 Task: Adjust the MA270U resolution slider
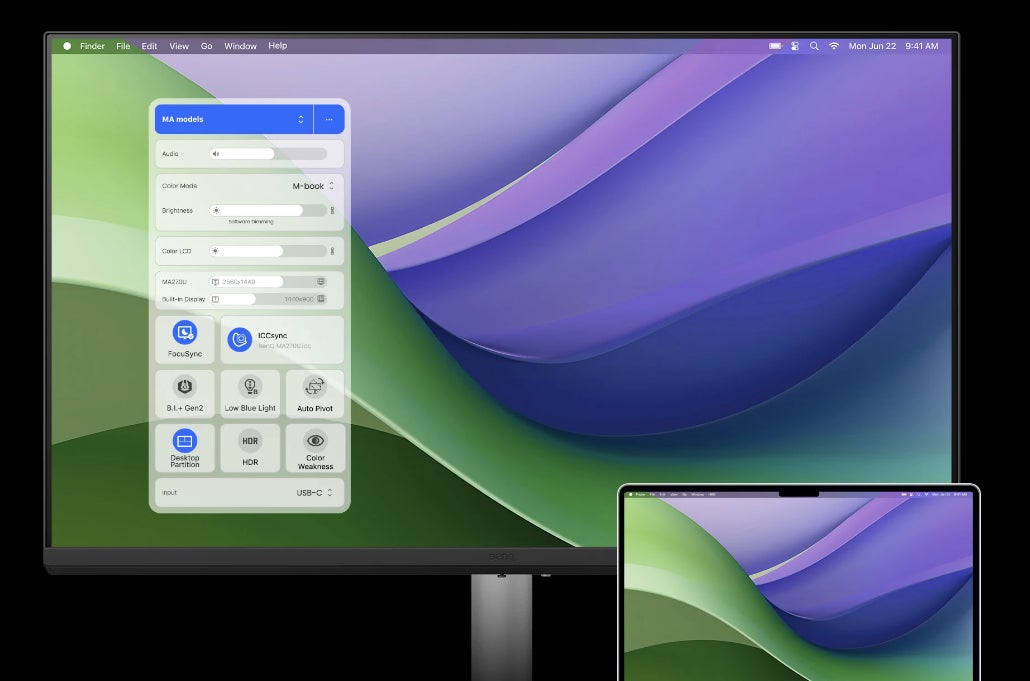268,282
